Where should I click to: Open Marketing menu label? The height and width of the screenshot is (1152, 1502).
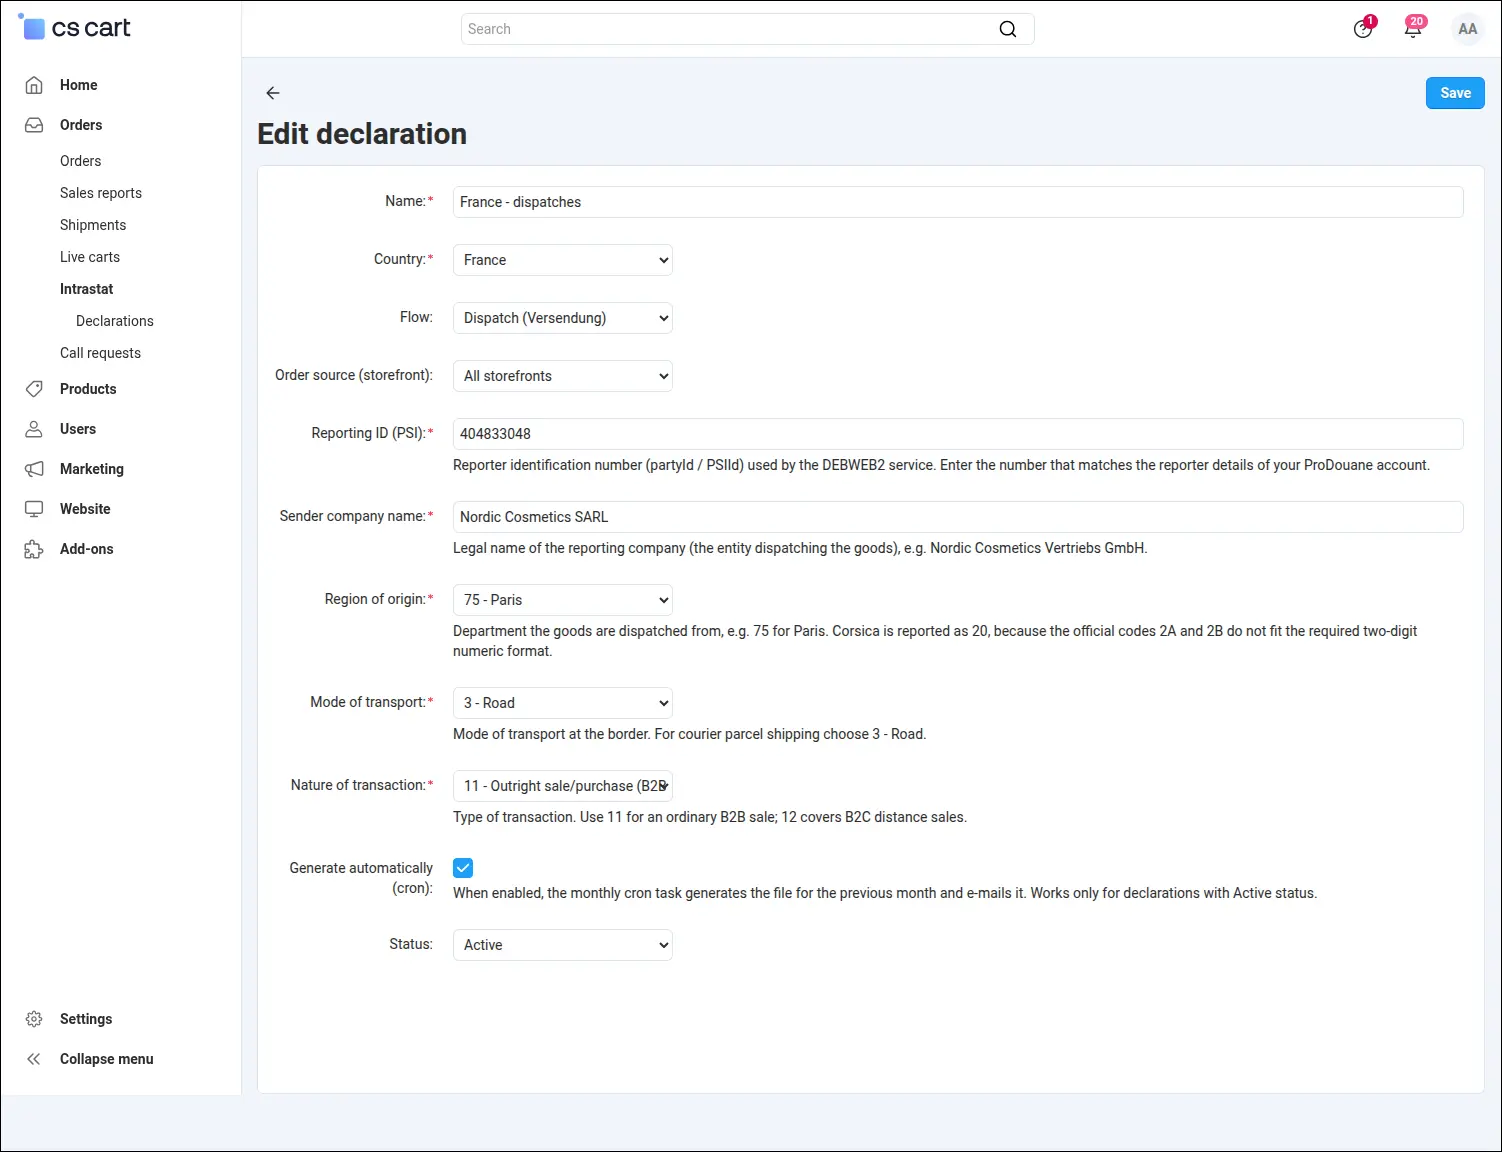point(92,469)
